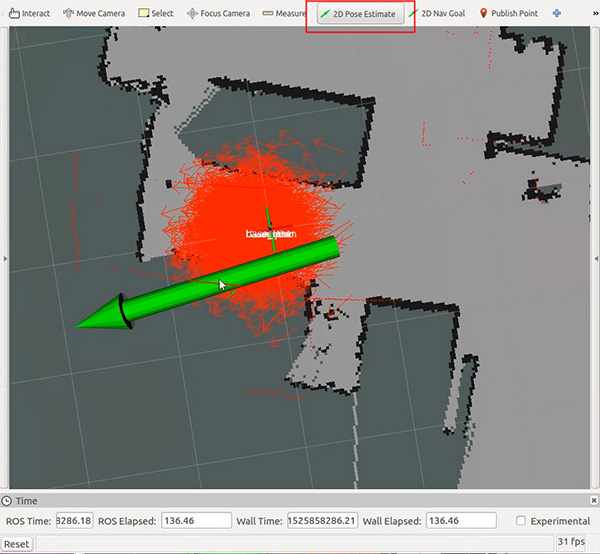Close the Time panel
Screen dimensions: 600x554
point(591,500)
